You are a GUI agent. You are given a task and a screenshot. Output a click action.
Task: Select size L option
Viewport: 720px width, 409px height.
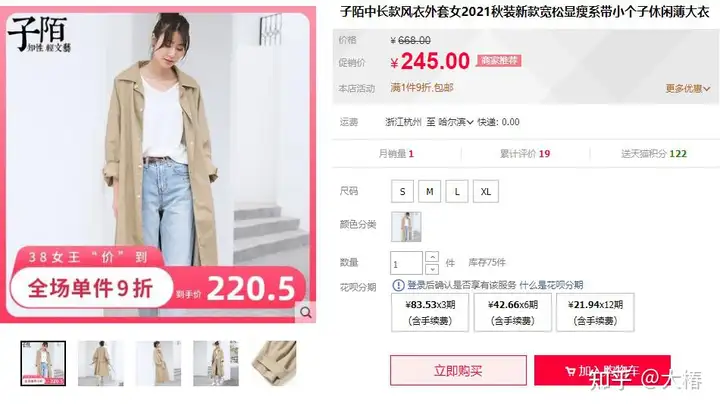(x=457, y=191)
